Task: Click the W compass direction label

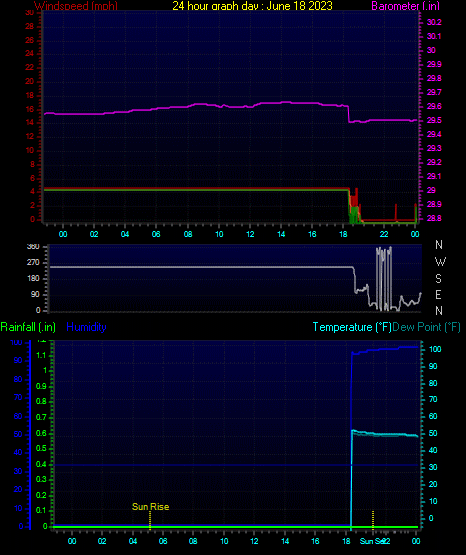Action: pos(440,262)
